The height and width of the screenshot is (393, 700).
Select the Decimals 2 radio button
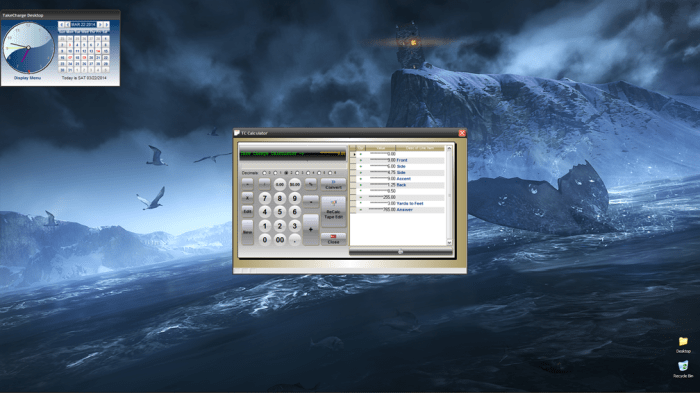(286, 173)
